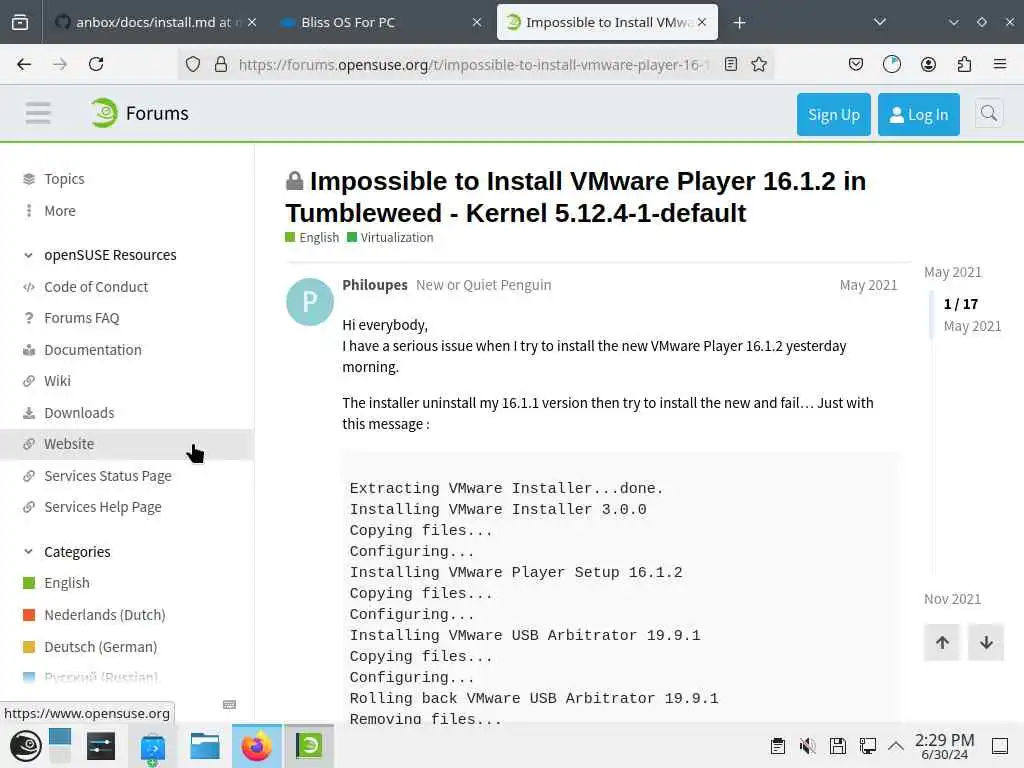Open the Nederlands (Dutch) category
This screenshot has width=1024, height=768.
tap(104, 615)
